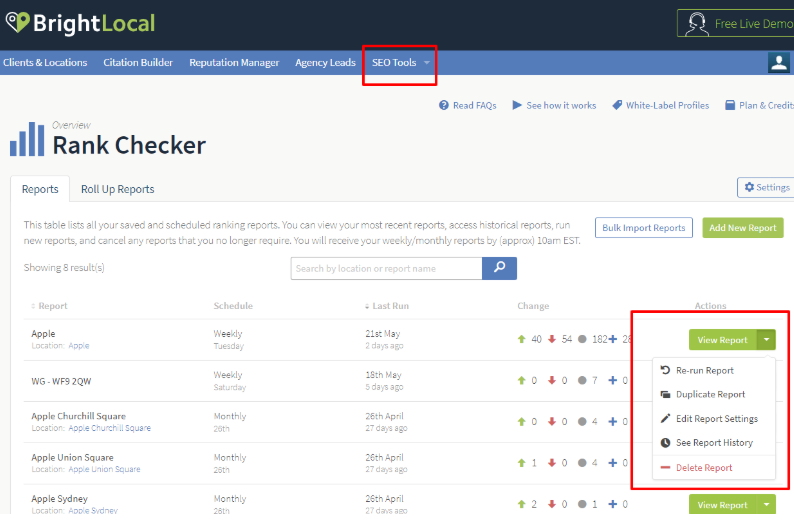Viewport: 794px width, 530px height.
Task: Click the 18th May last run date
Action: coord(383,375)
